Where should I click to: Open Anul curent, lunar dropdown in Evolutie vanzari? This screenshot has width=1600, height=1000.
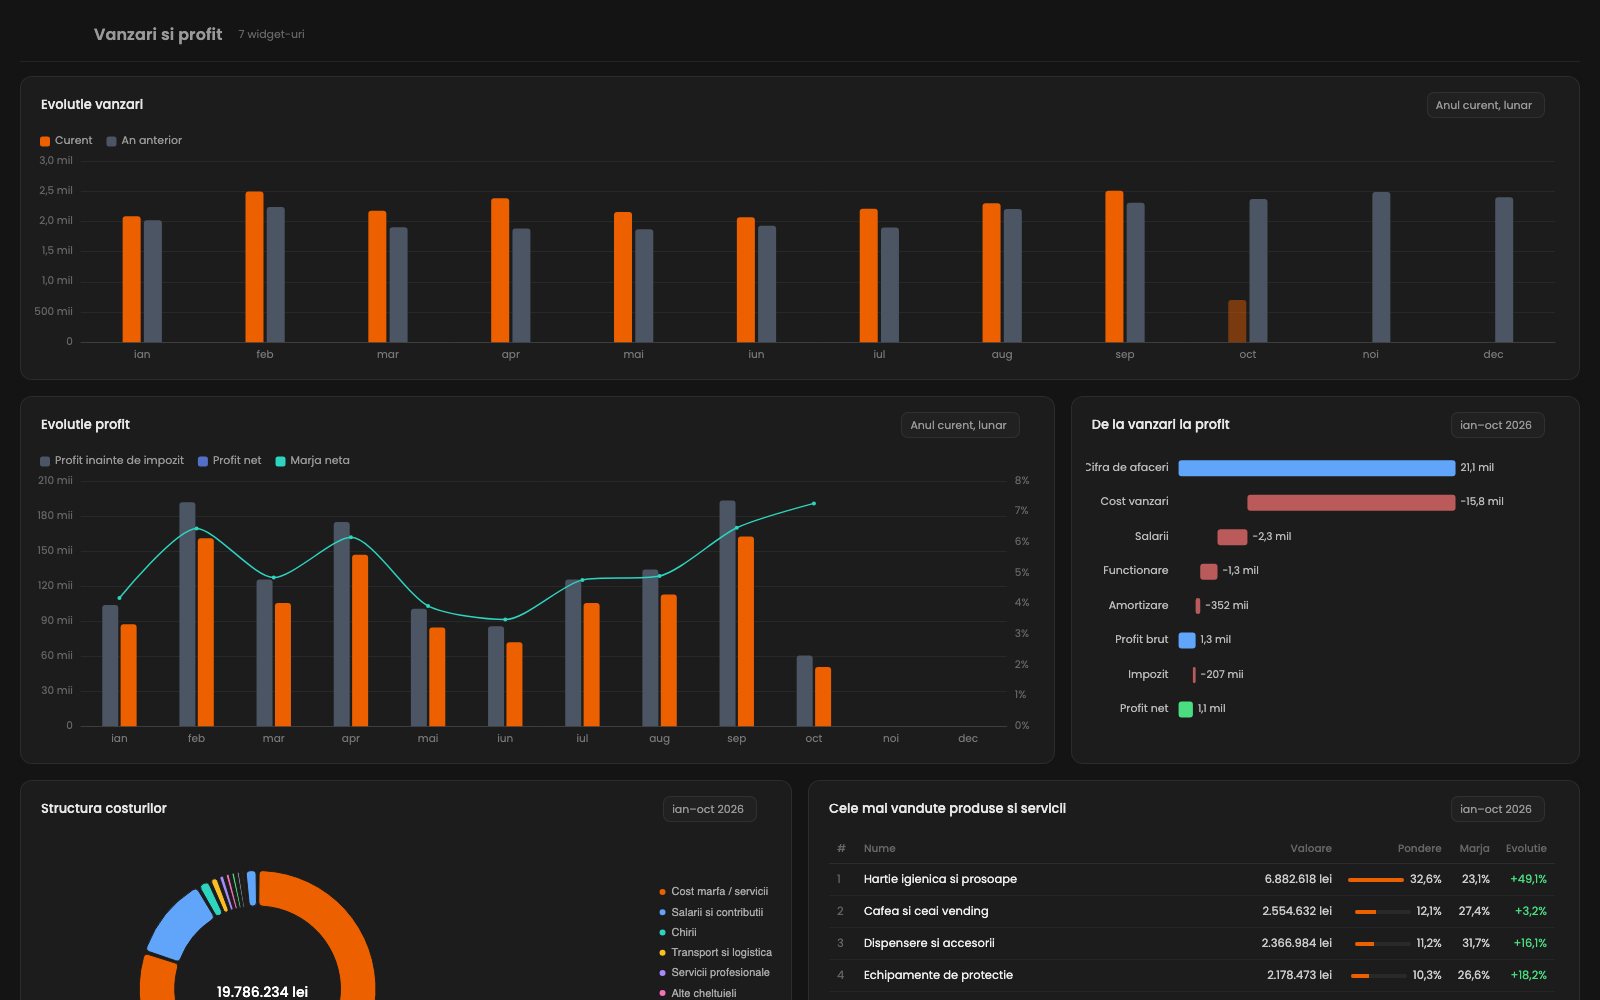tap(1485, 105)
